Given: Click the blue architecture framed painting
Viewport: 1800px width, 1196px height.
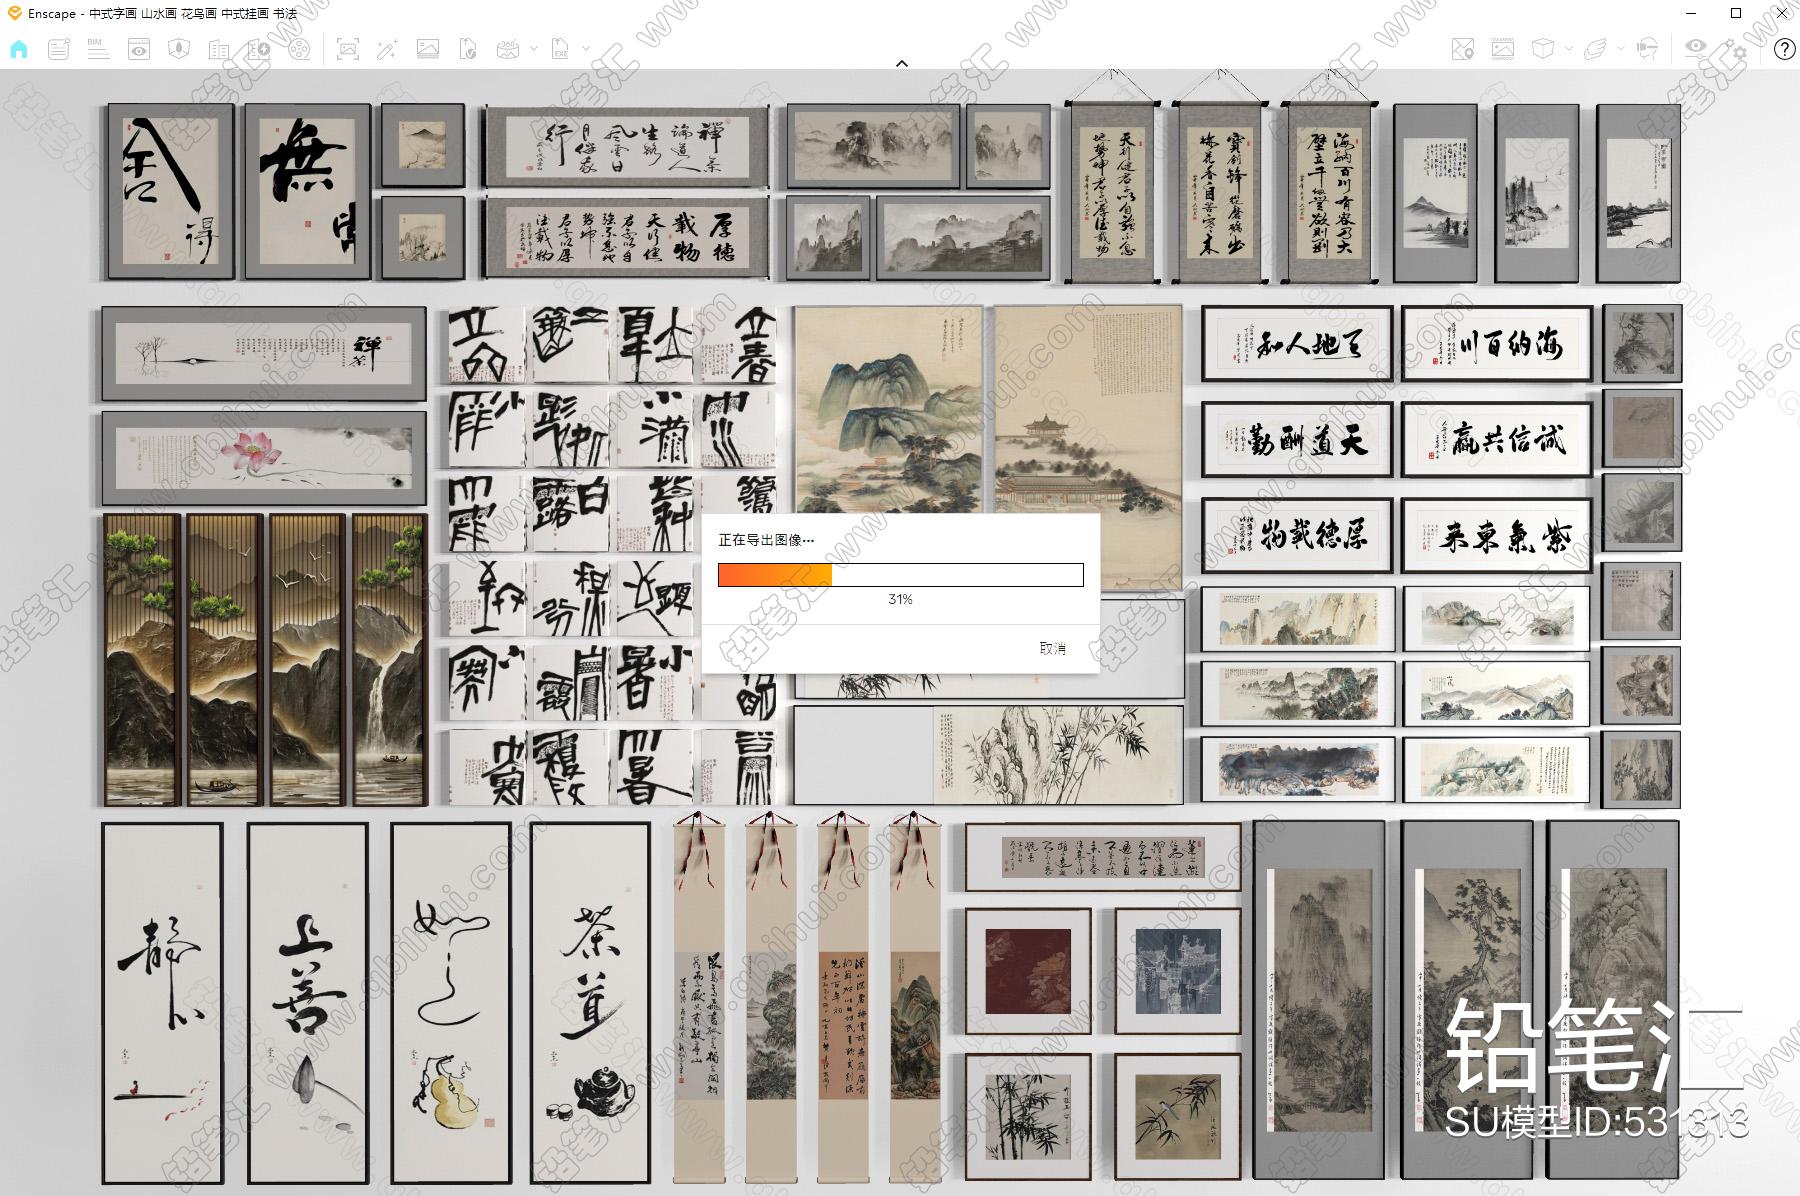Looking at the screenshot, I should click(1178, 971).
